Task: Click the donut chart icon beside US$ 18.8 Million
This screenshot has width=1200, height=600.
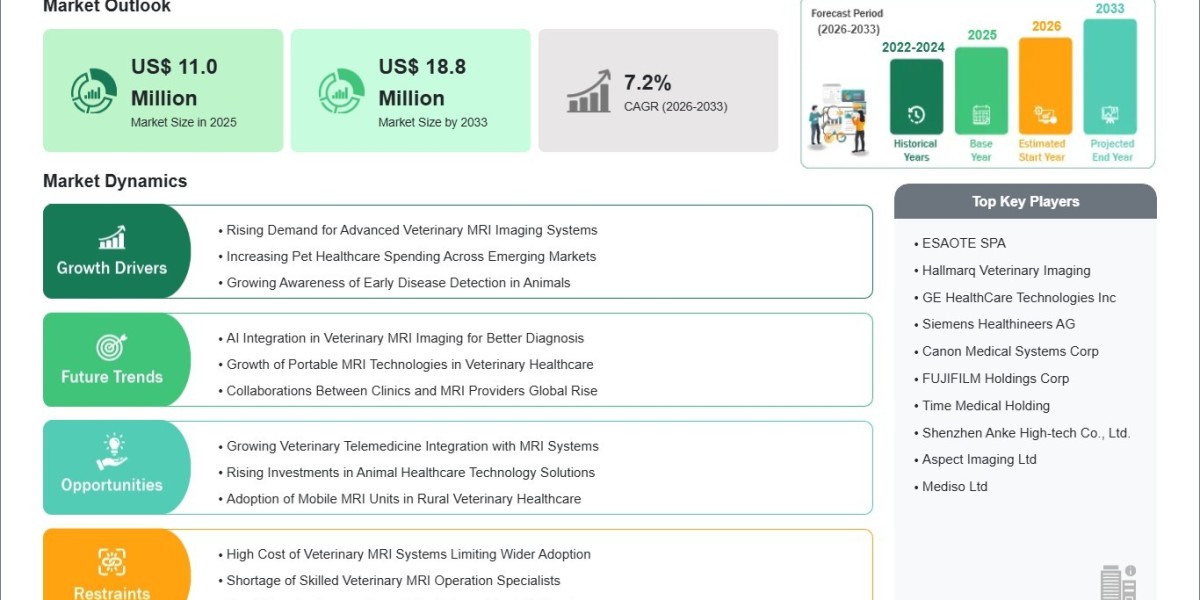Action: coord(341,92)
